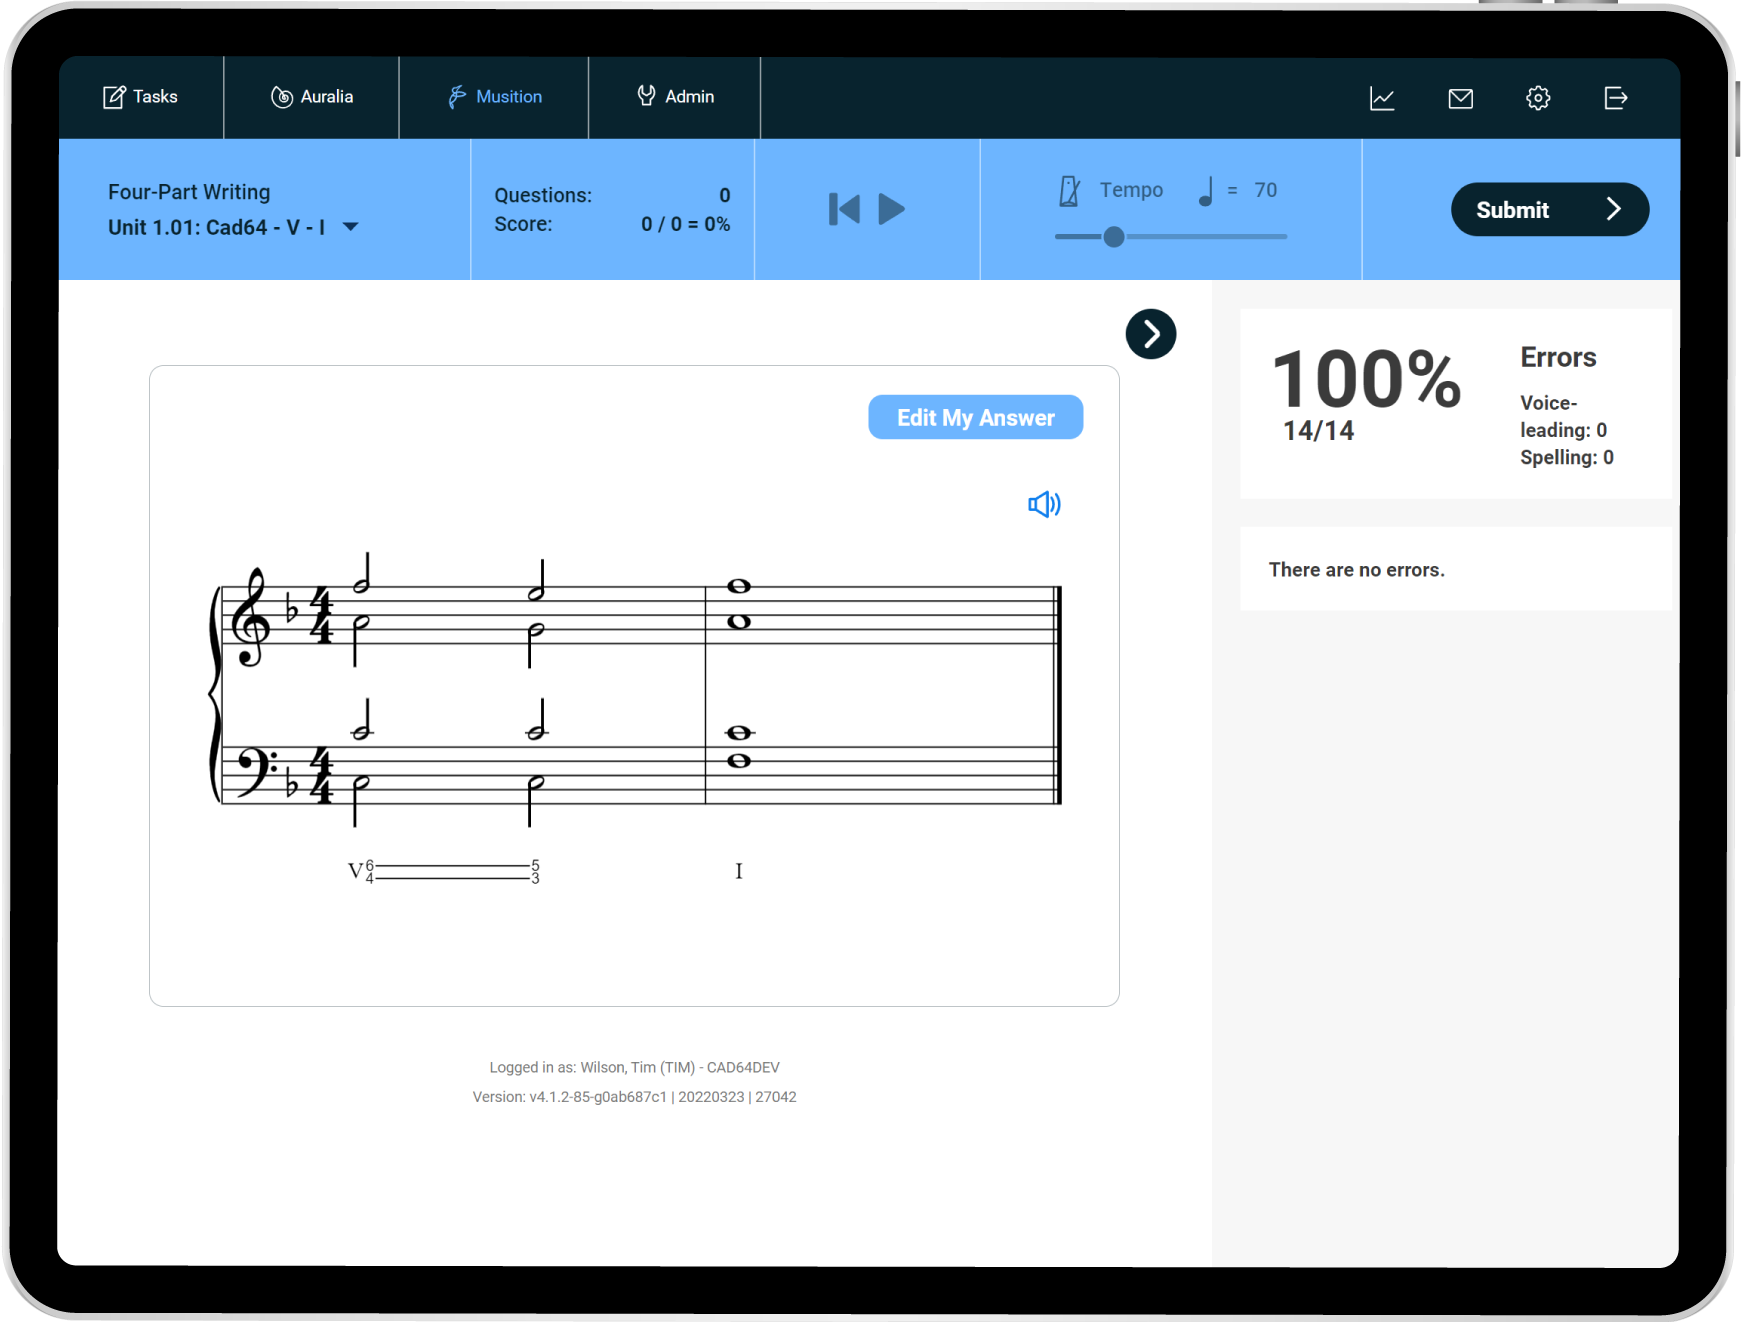The width and height of the screenshot is (1742, 1322).
Task: Click the V 6/4 chord symbol
Action: [361, 871]
